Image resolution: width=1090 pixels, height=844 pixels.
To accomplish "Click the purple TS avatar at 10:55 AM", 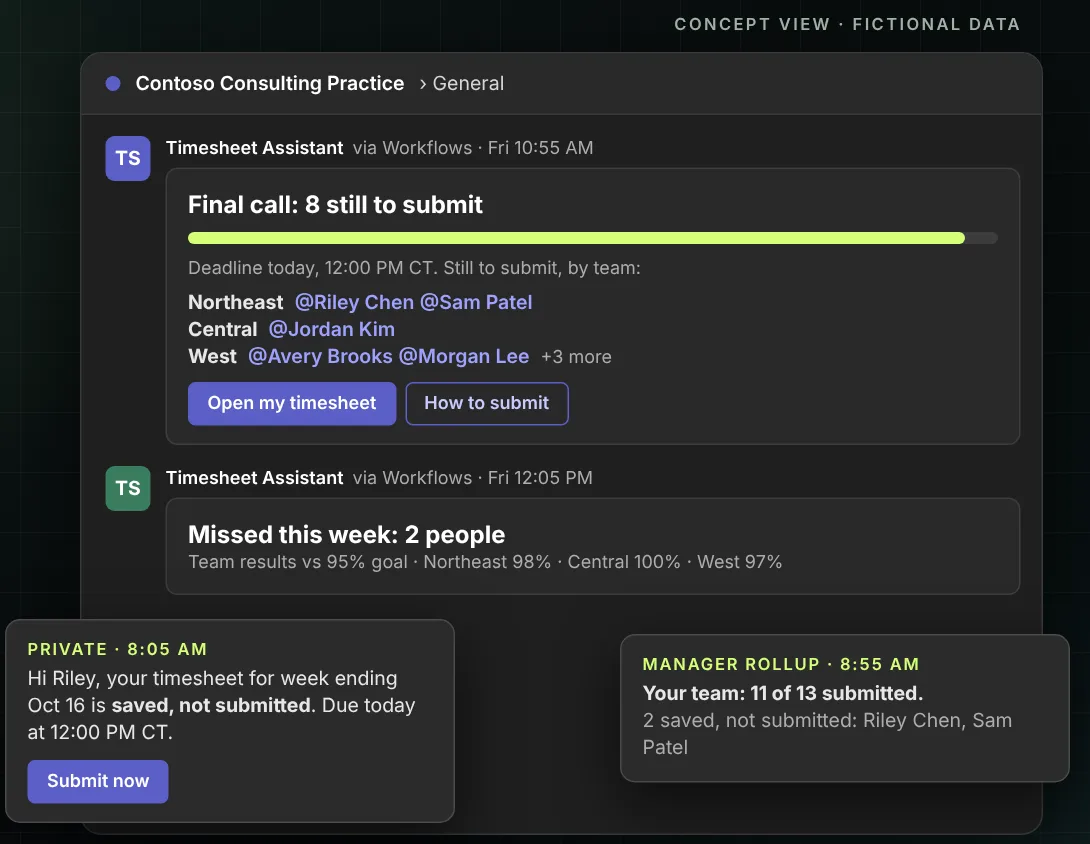I will 128,159.
